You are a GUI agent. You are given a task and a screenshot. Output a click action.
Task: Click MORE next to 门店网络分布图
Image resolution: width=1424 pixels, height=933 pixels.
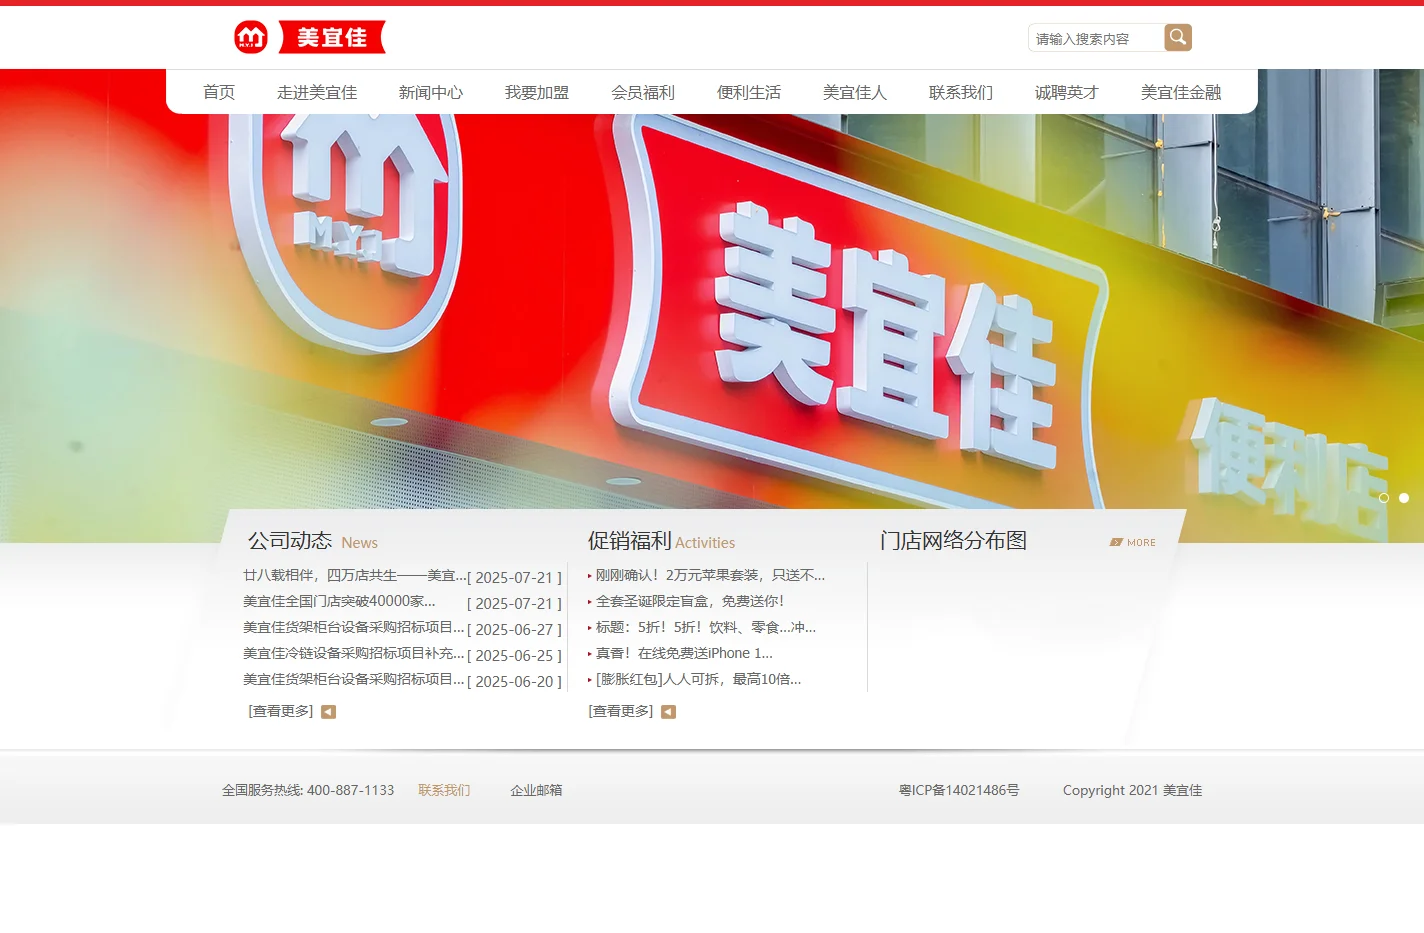(x=1133, y=542)
